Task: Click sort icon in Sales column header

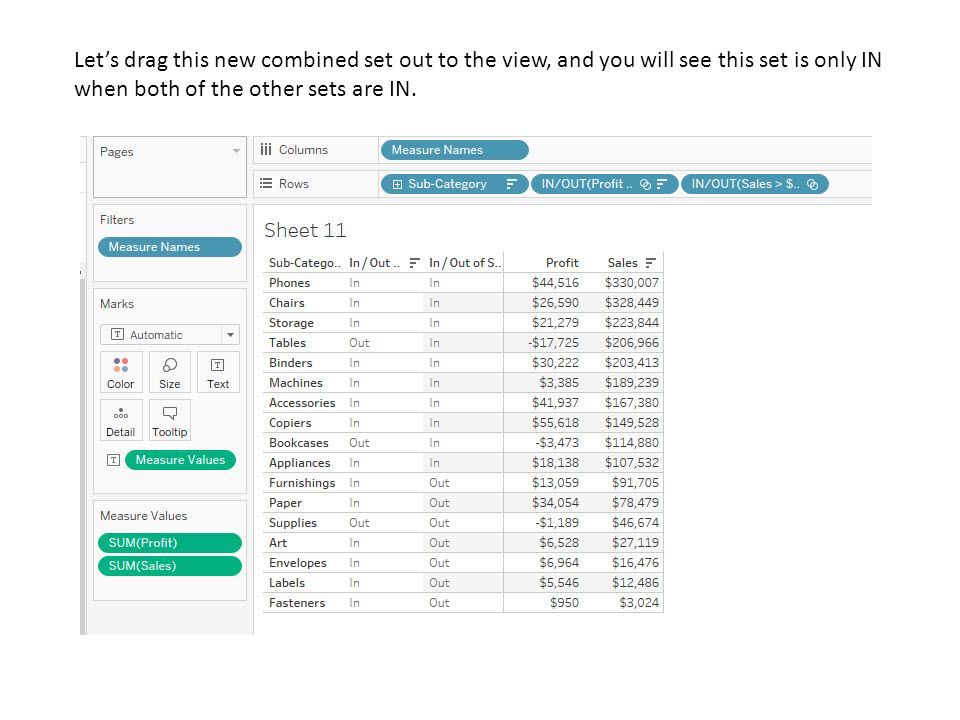Action: (651, 263)
